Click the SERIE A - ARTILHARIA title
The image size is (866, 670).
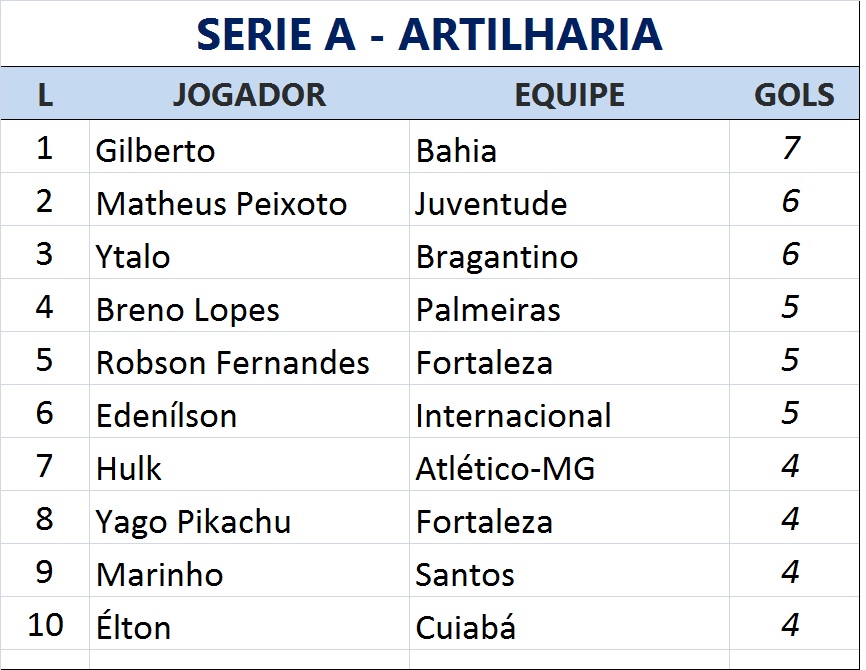[430, 34]
